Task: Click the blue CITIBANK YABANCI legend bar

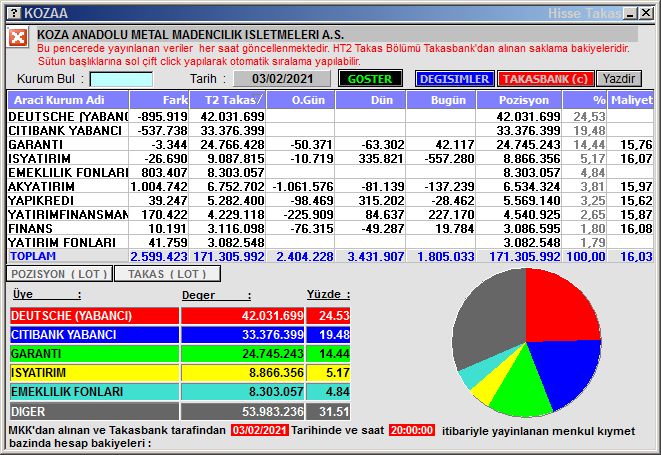Action: pyautogui.click(x=94, y=334)
